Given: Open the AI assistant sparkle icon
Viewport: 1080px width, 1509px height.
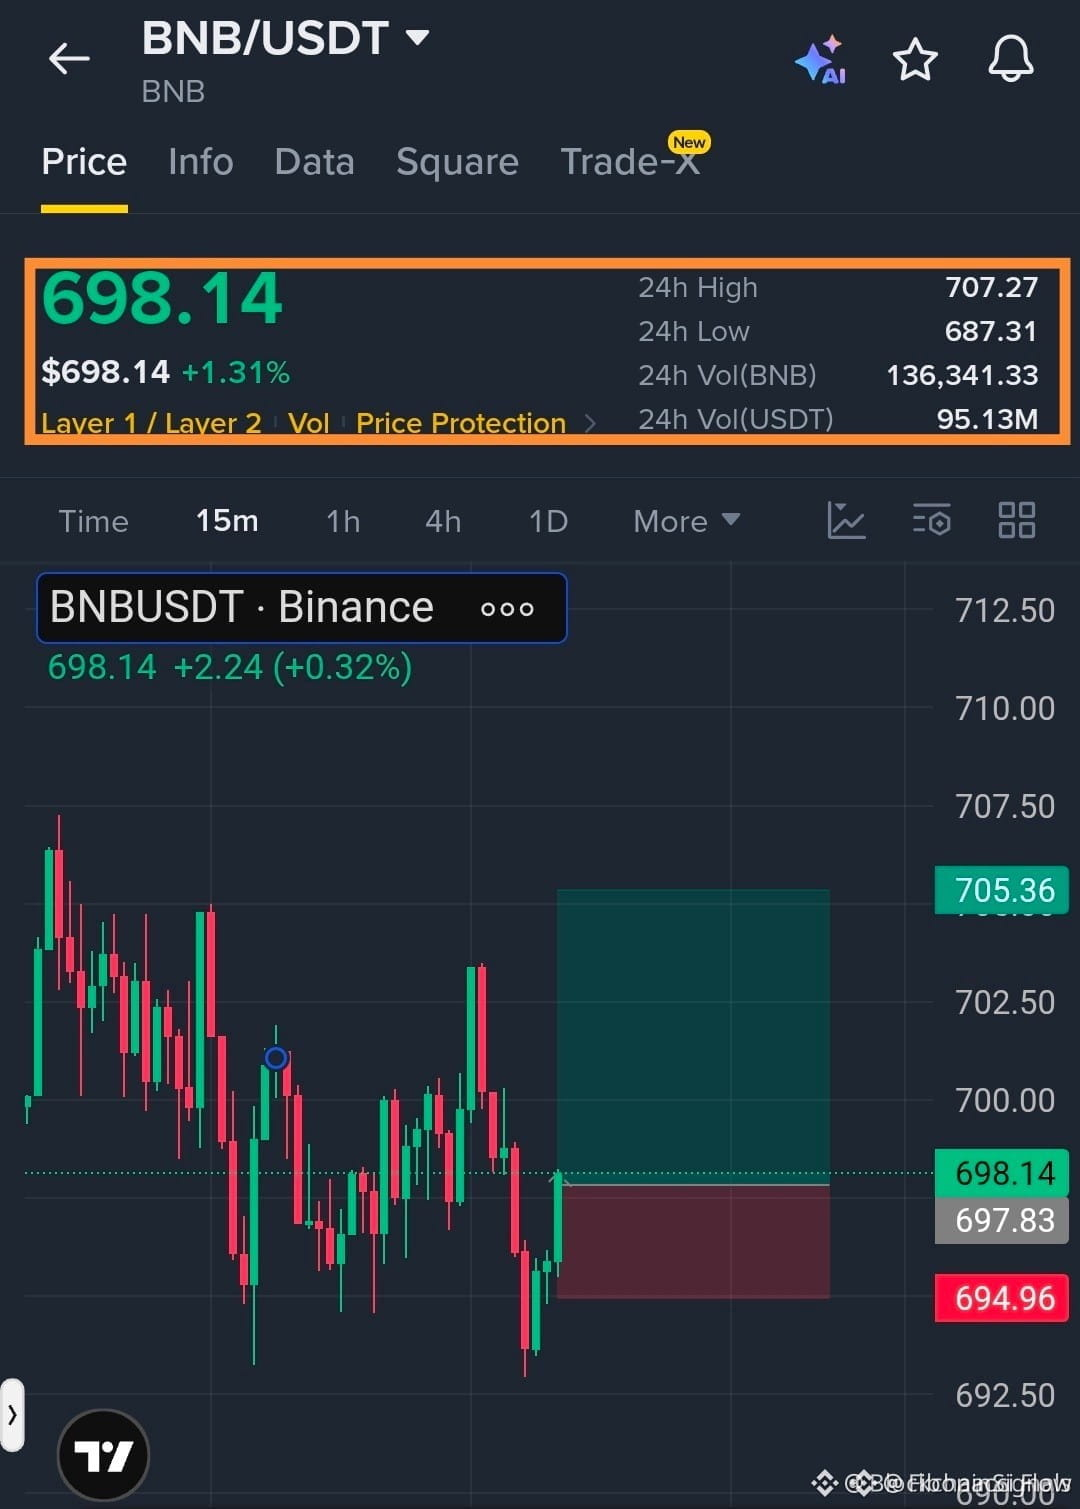Looking at the screenshot, I should tap(821, 60).
